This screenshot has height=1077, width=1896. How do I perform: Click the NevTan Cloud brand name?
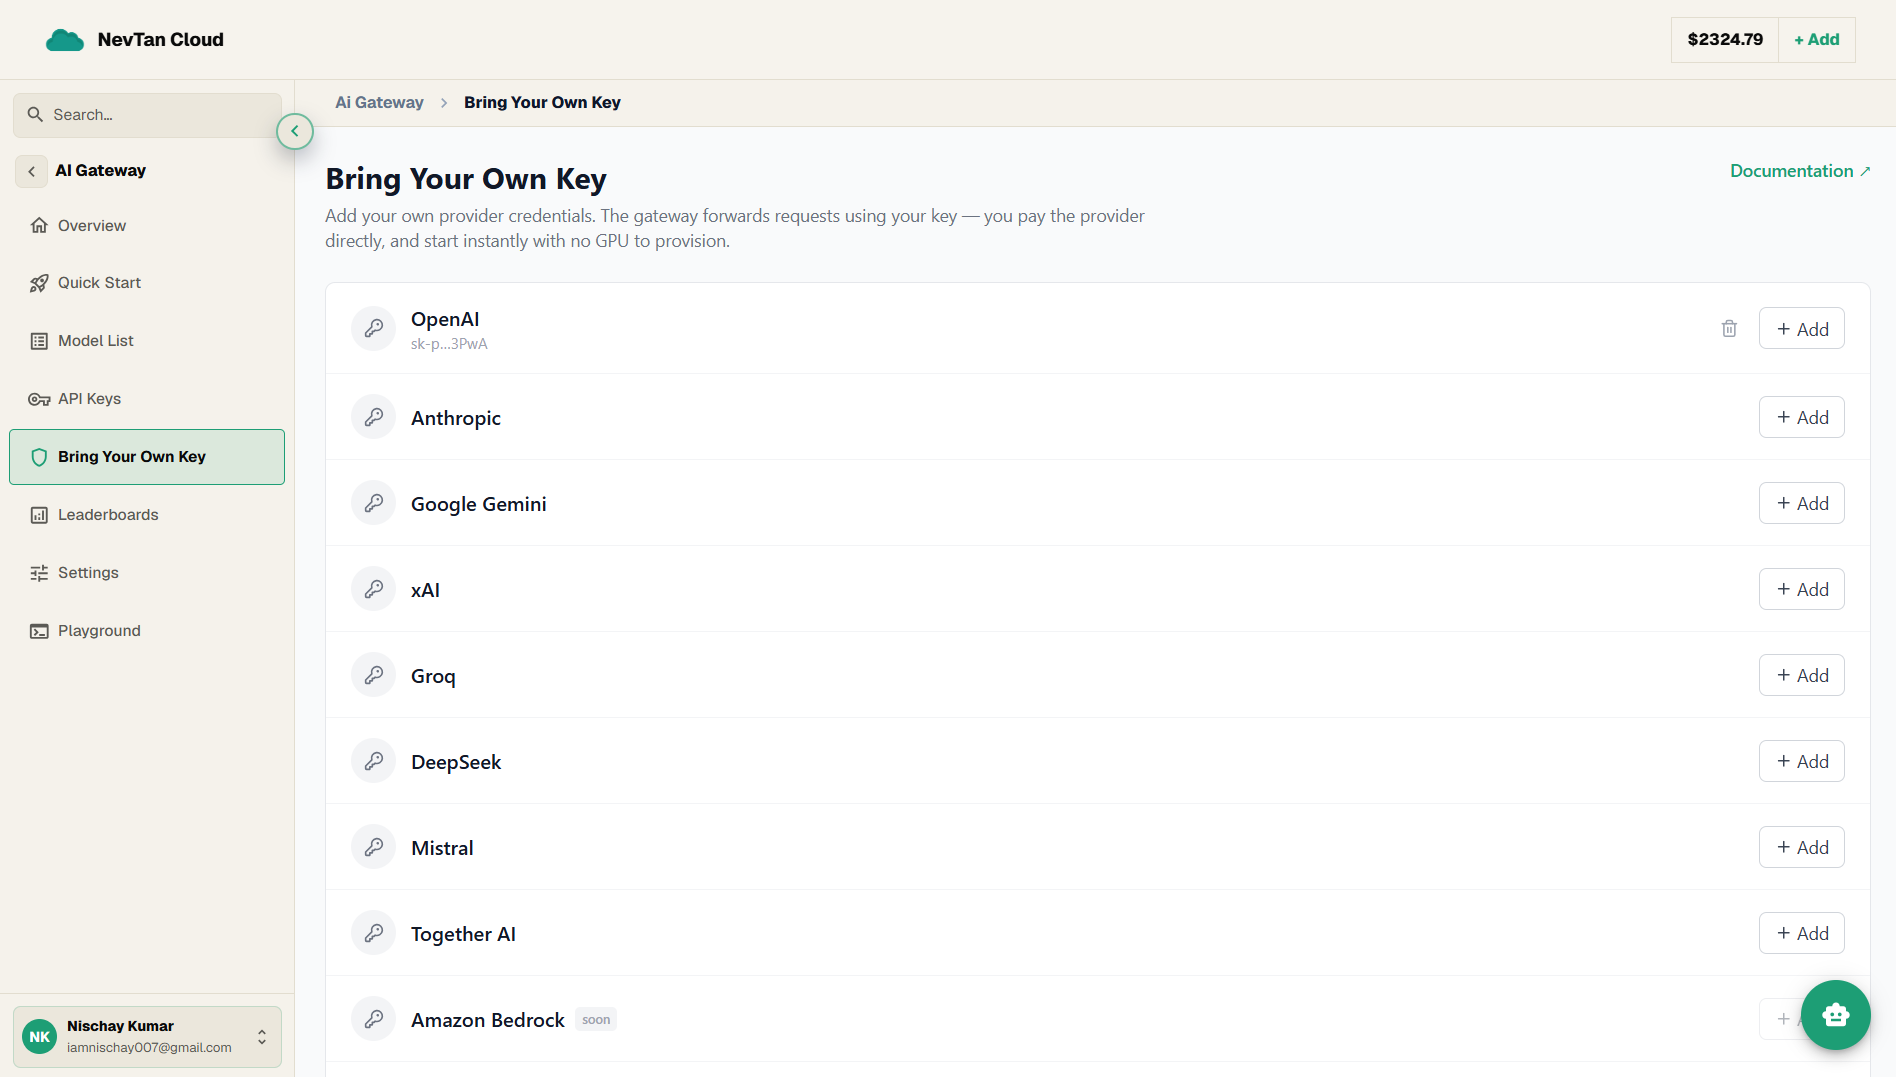(161, 40)
